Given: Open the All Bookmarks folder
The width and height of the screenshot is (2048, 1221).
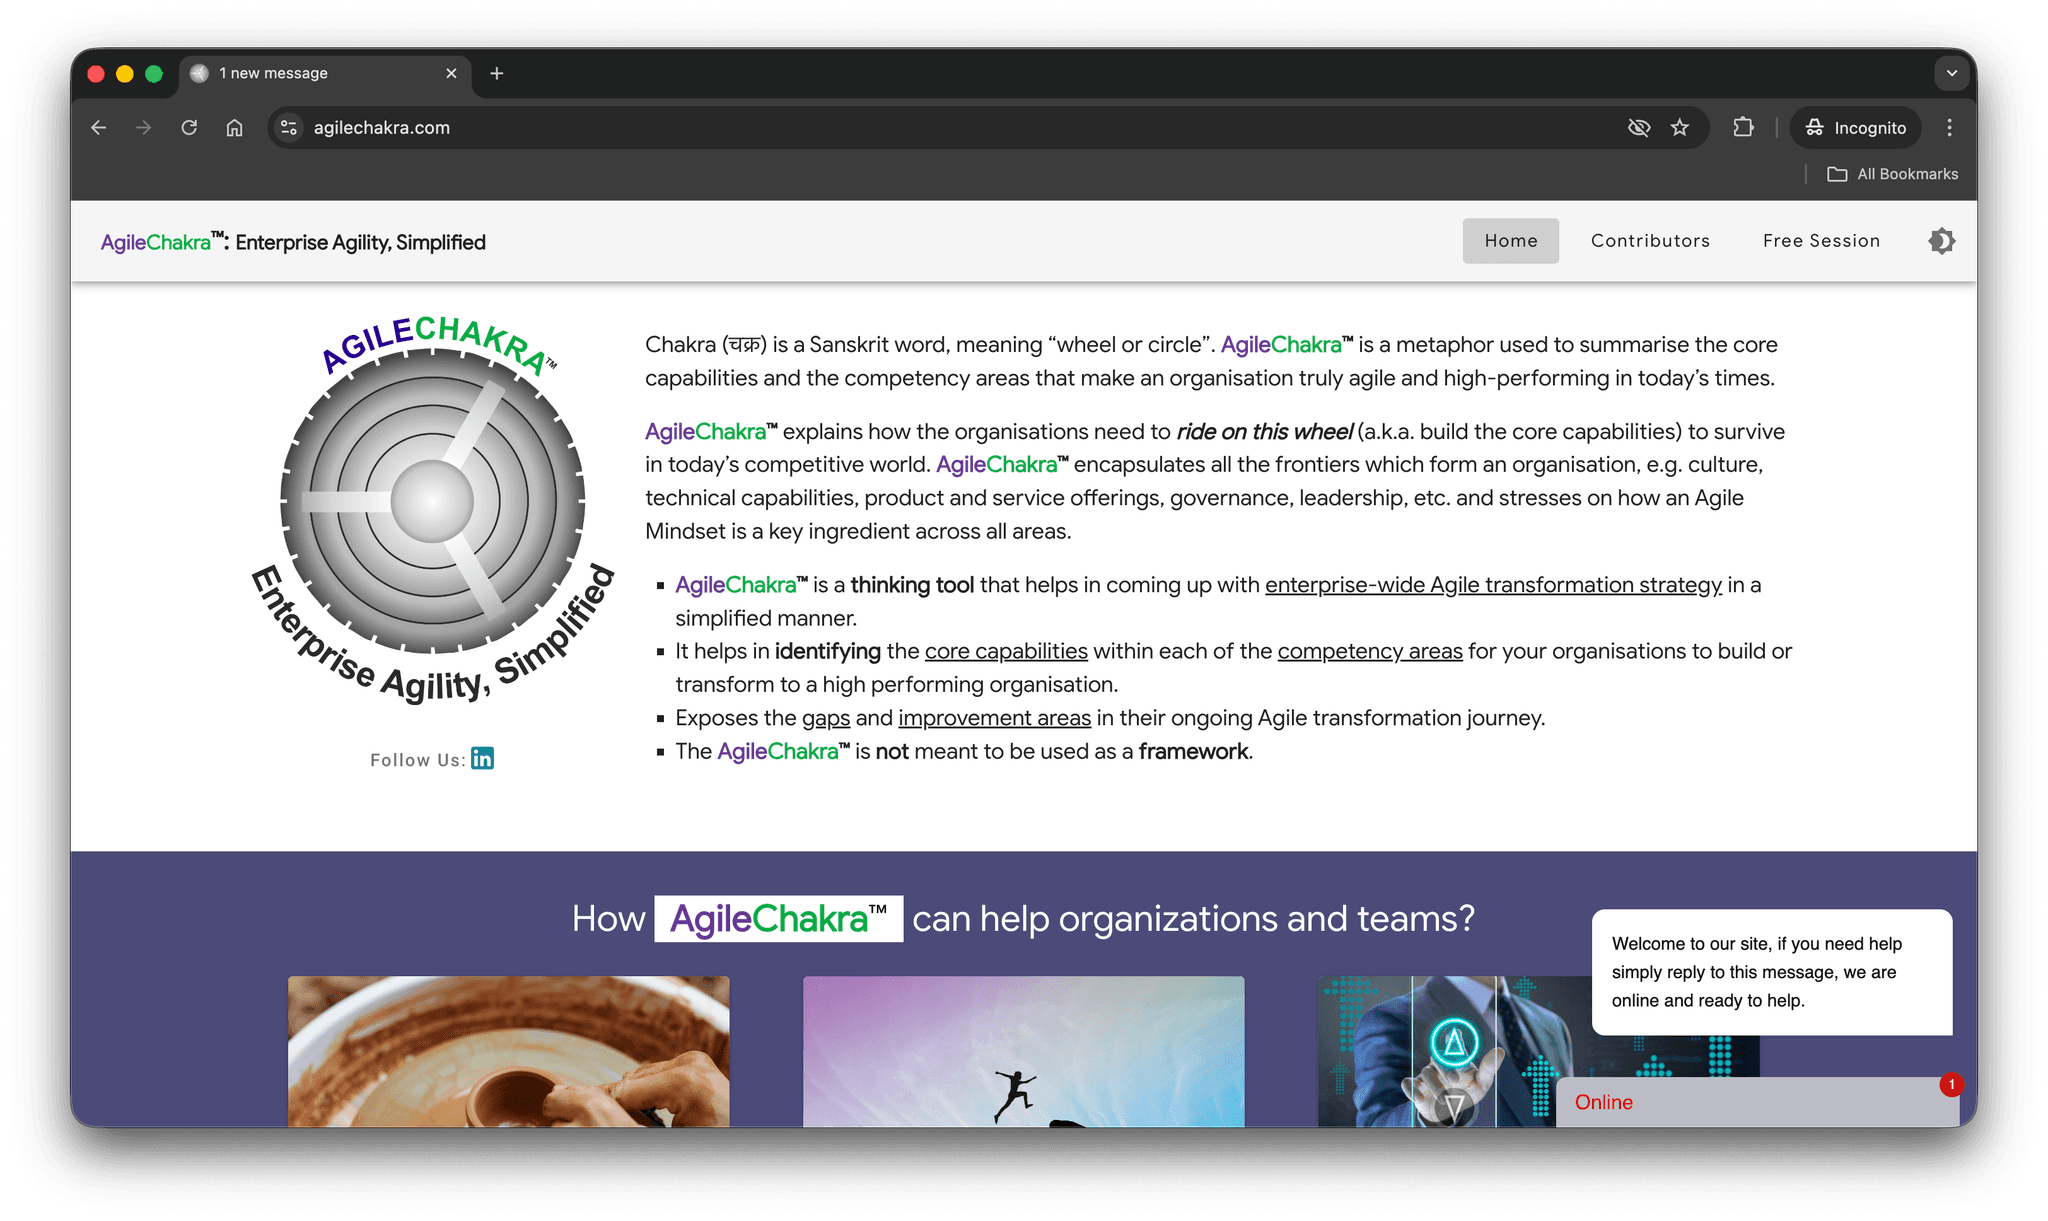Looking at the screenshot, I should pos(1892,173).
